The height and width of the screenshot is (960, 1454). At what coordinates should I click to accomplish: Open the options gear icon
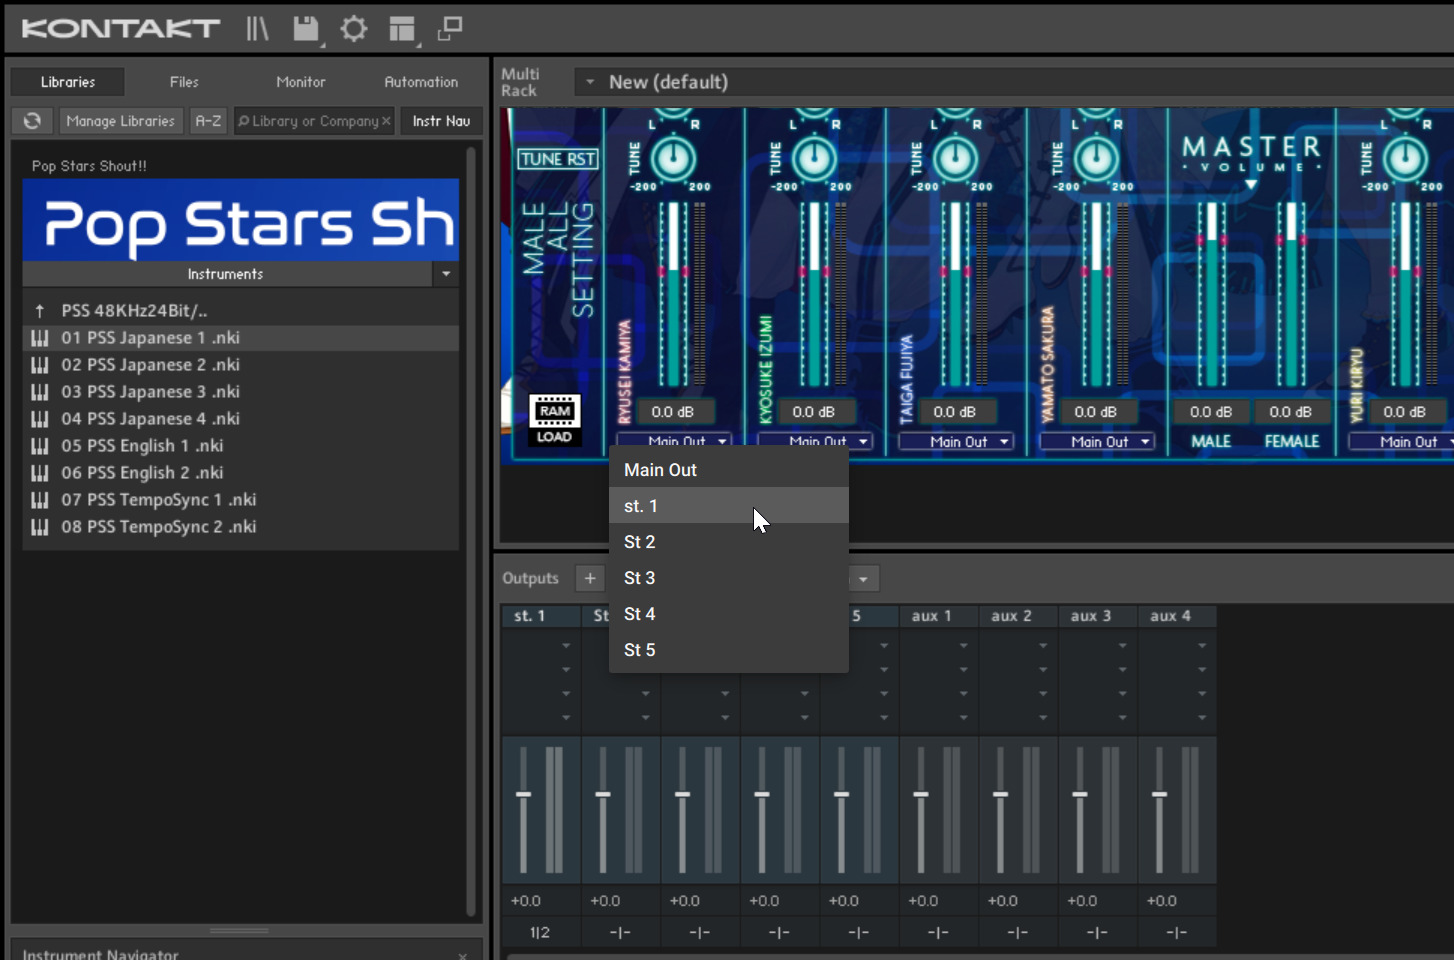pyautogui.click(x=353, y=29)
